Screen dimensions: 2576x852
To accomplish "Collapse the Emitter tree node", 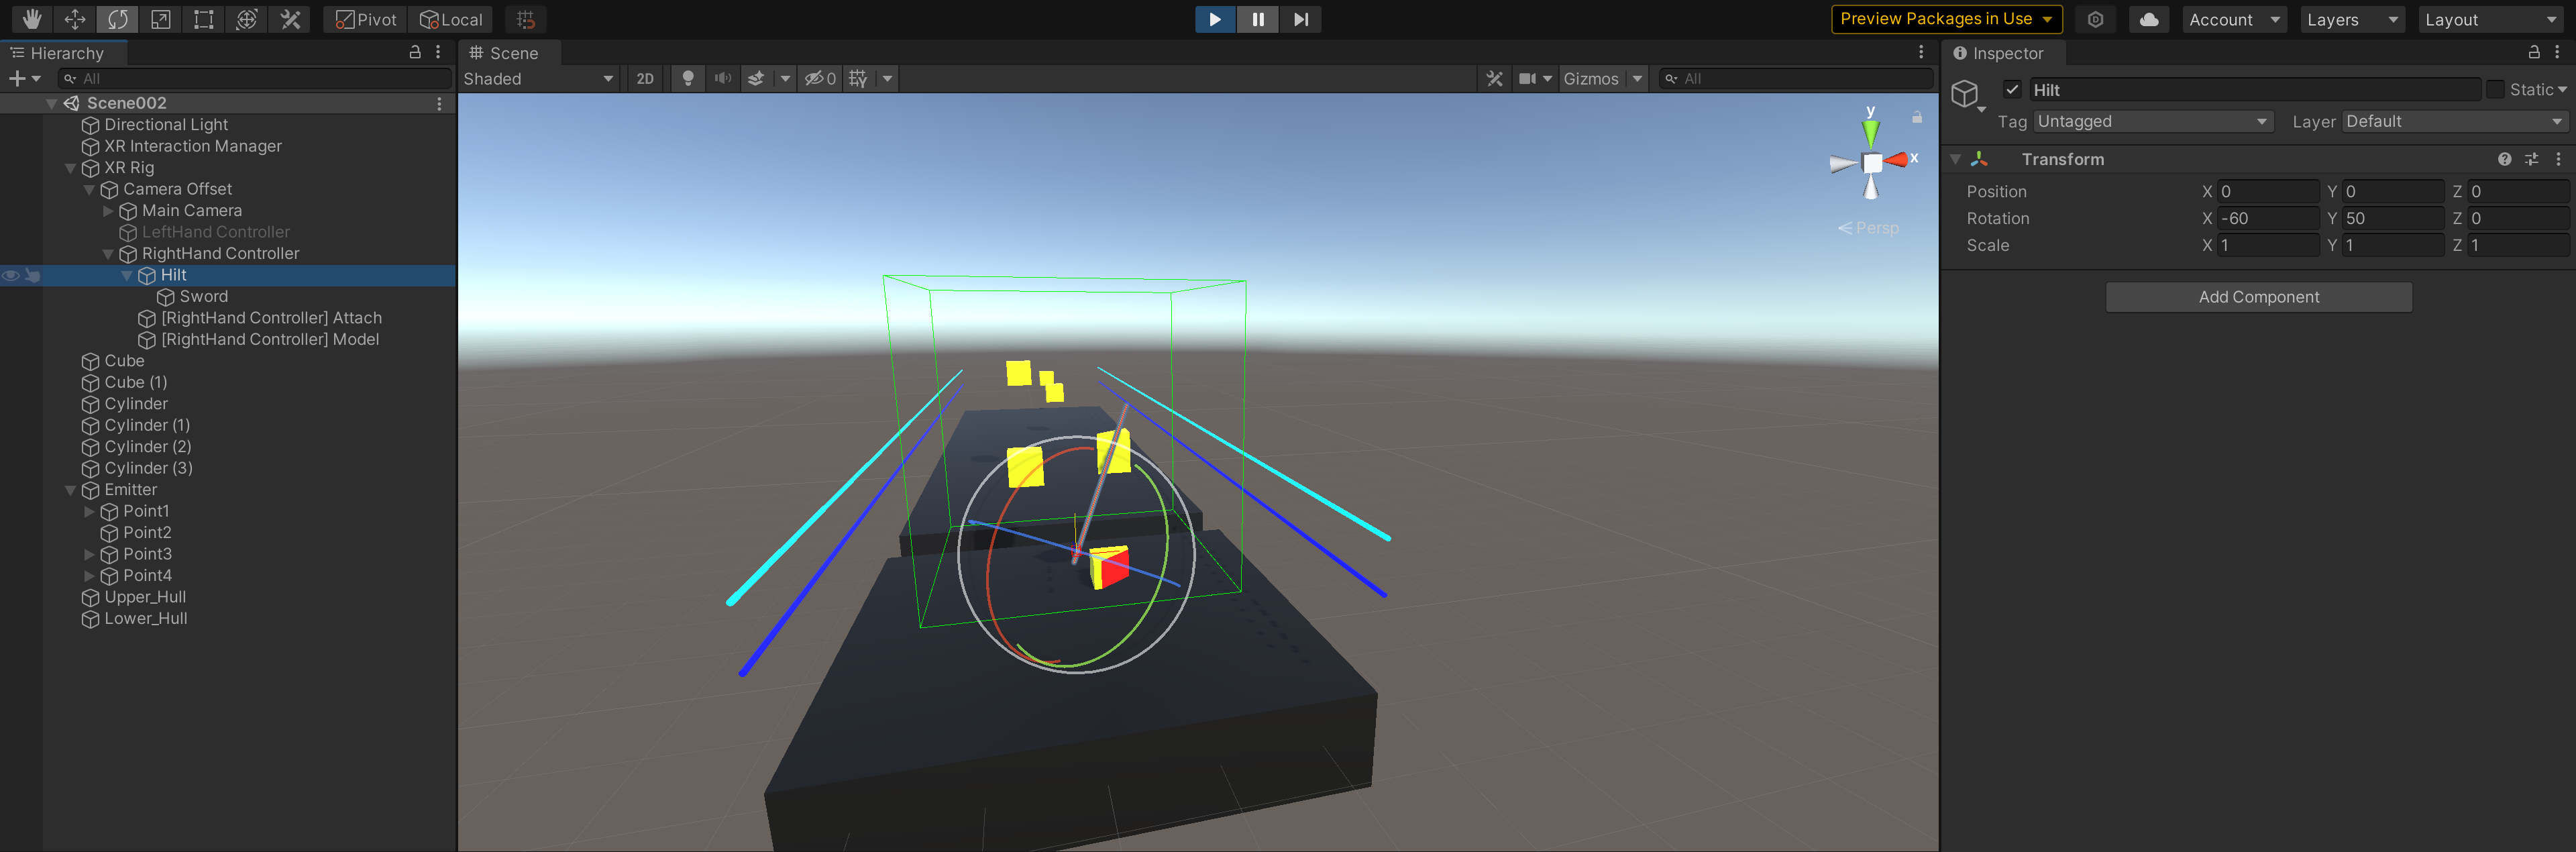I will pyautogui.click(x=70, y=490).
